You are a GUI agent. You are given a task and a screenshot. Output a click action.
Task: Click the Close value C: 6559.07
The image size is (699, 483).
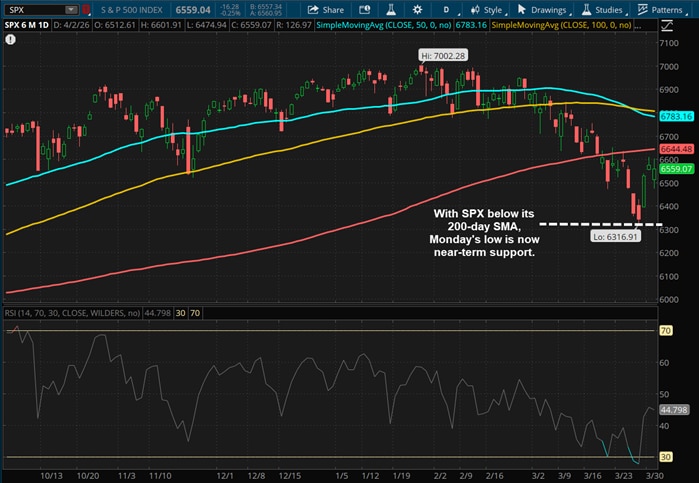251,25
